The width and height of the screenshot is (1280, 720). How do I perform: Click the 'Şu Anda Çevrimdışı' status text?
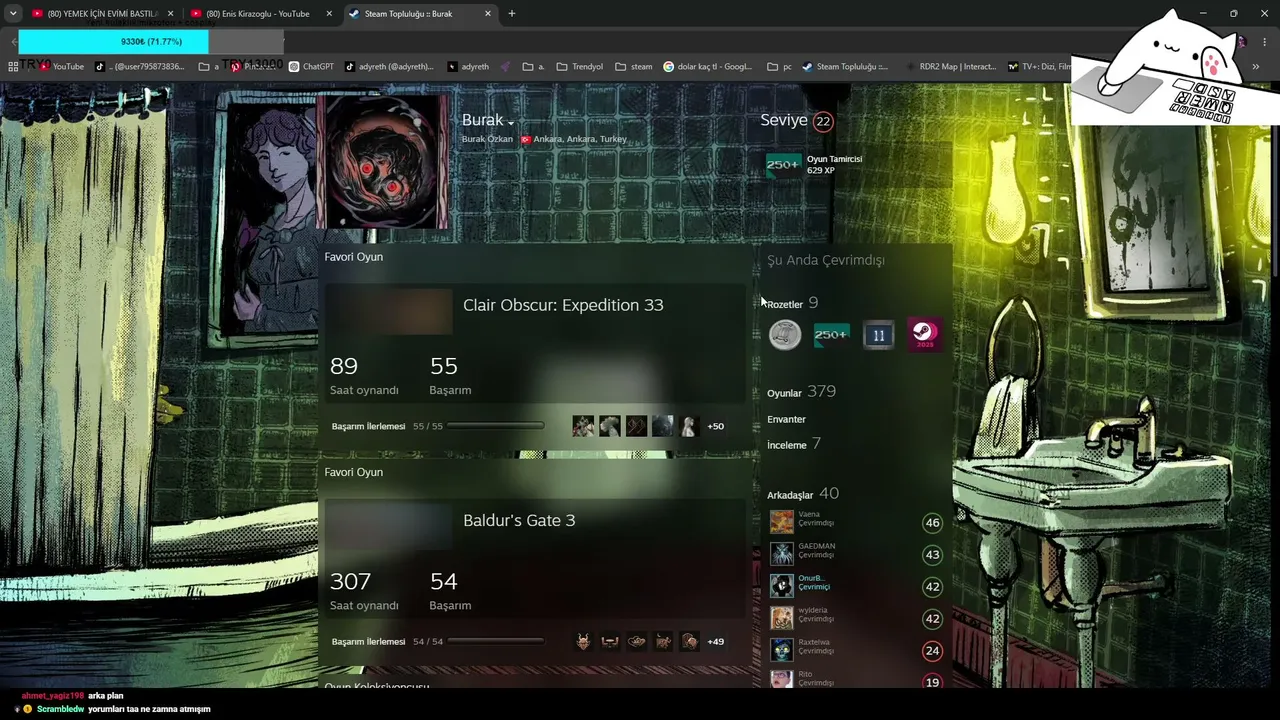point(826,260)
